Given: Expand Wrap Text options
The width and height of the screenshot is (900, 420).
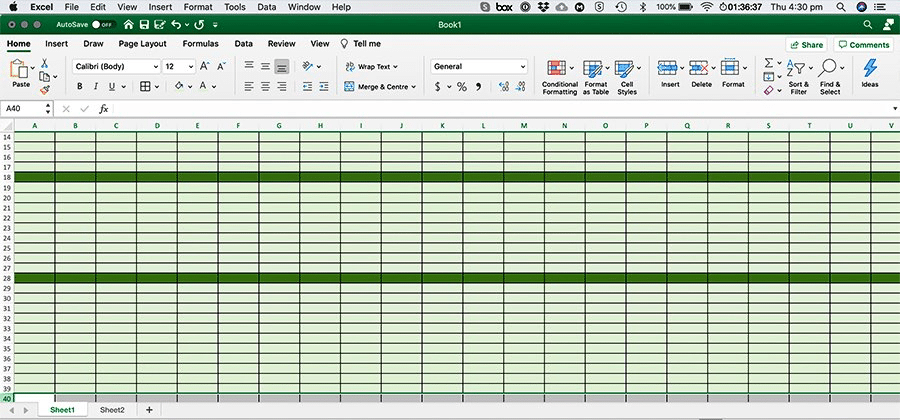Looking at the screenshot, I should (395, 67).
